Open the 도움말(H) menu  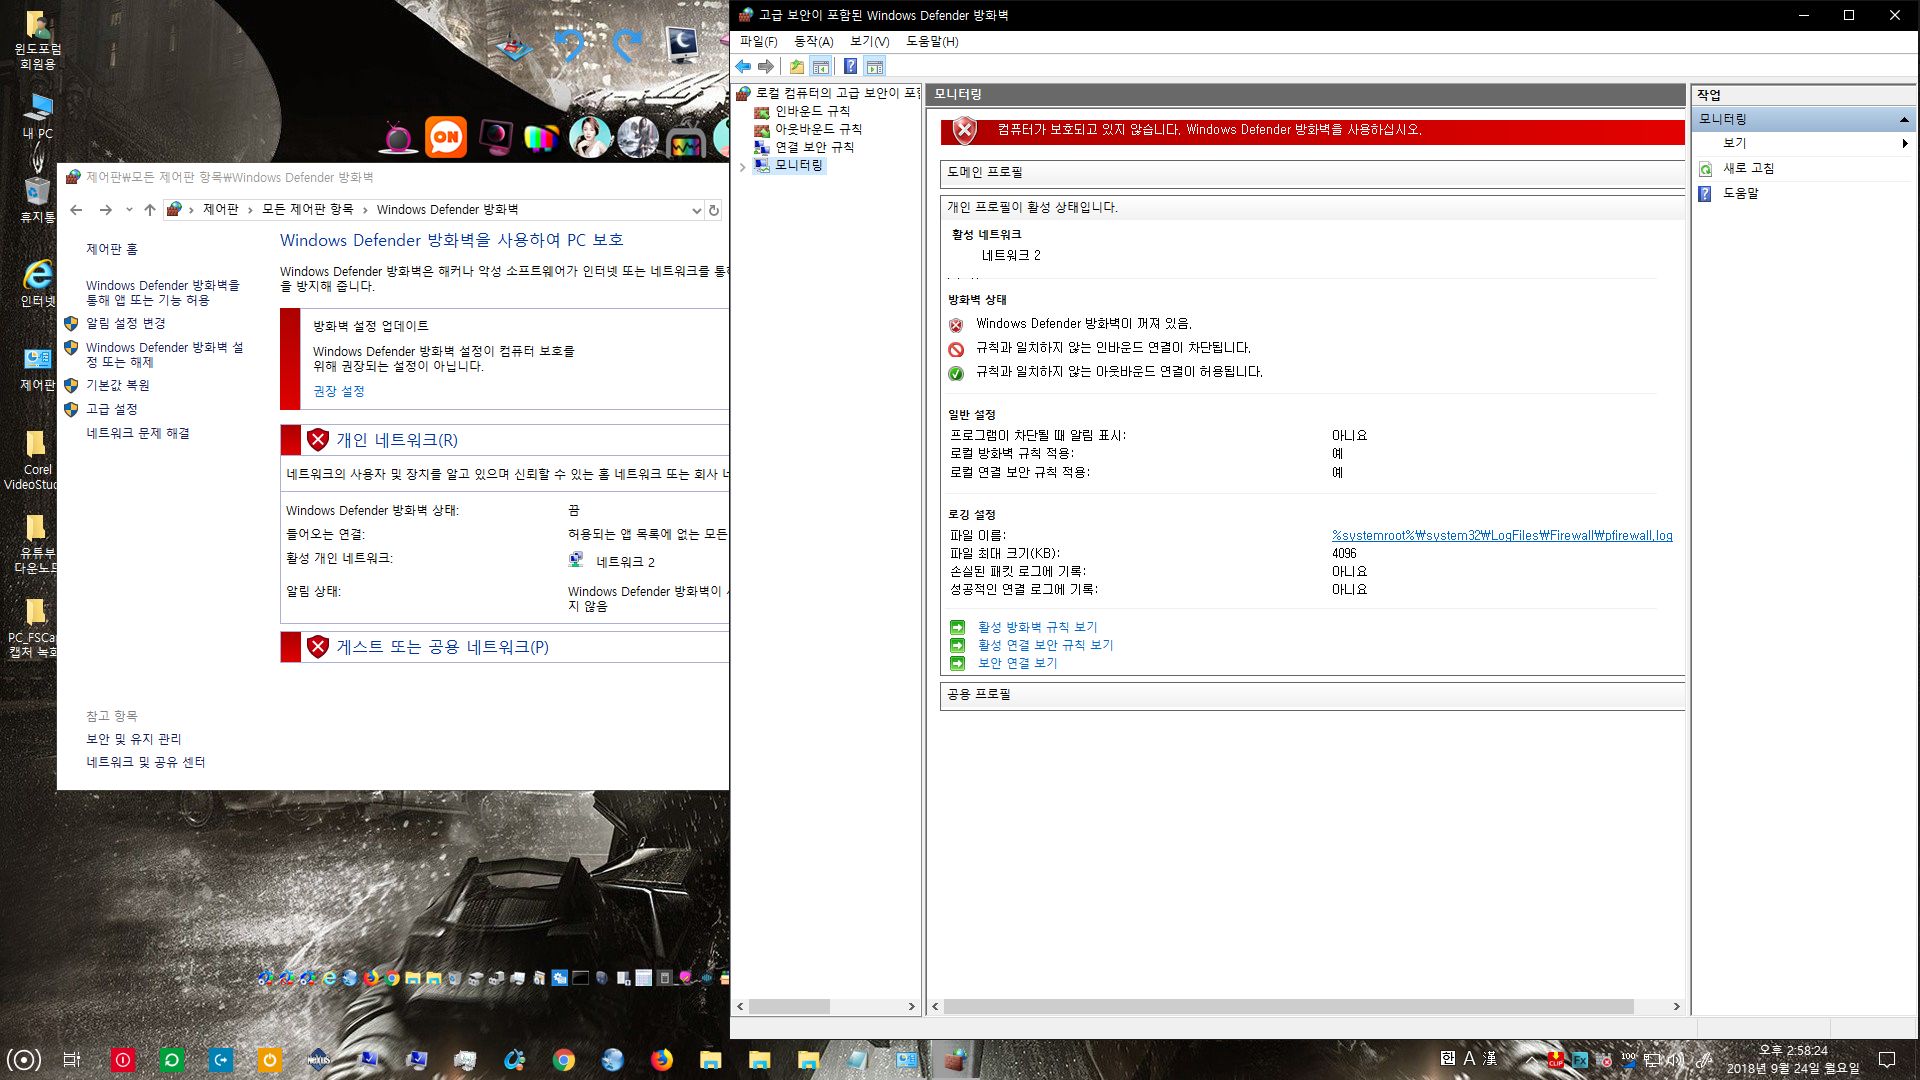(932, 41)
